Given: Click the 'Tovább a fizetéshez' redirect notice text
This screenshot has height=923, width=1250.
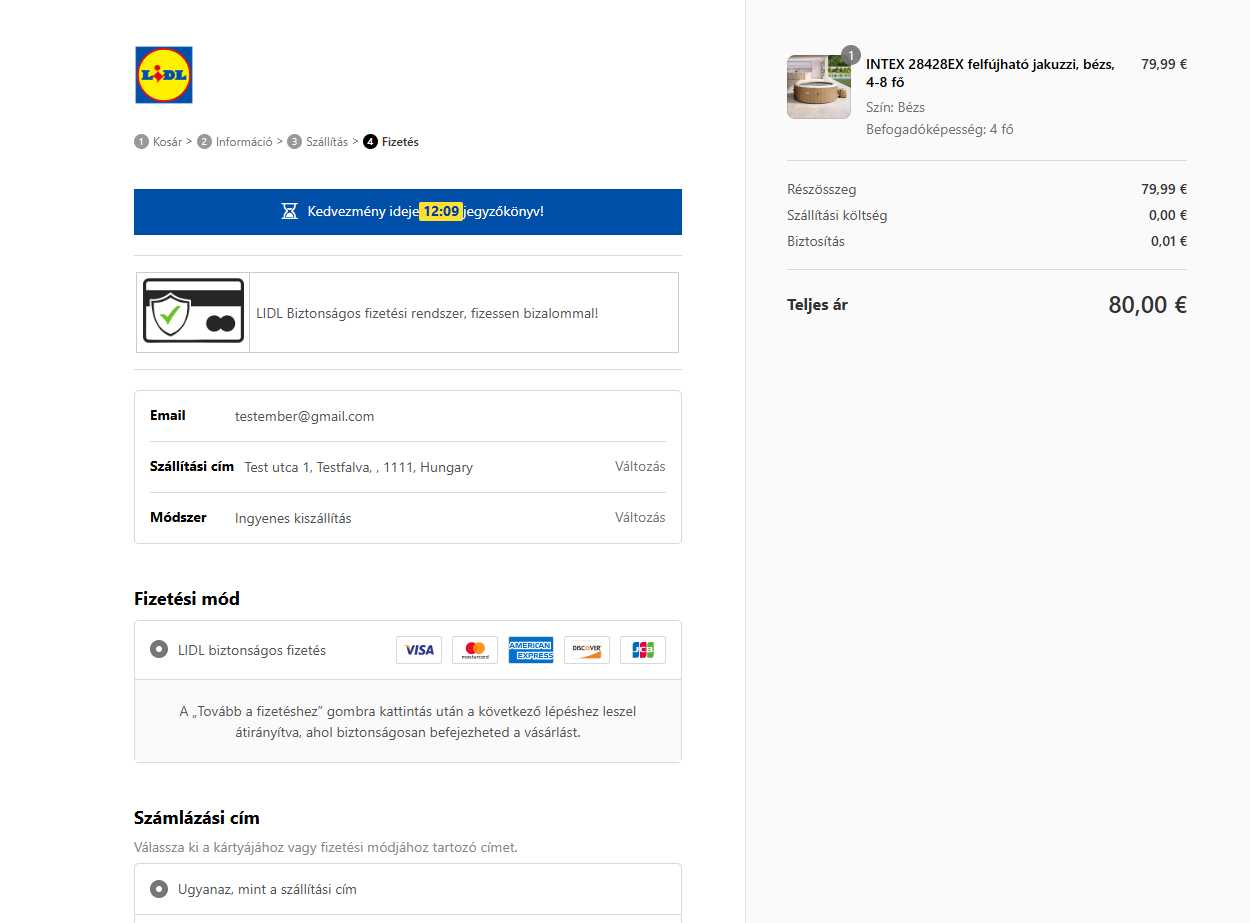Looking at the screenshot, I should click(408, 722).
